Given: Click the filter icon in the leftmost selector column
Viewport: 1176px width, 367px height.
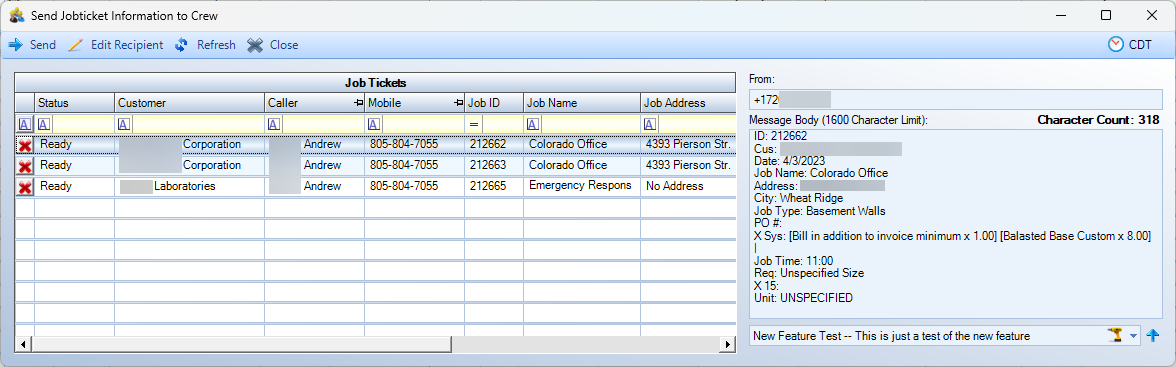Looking at the screenshot, I should coord(25,124).
